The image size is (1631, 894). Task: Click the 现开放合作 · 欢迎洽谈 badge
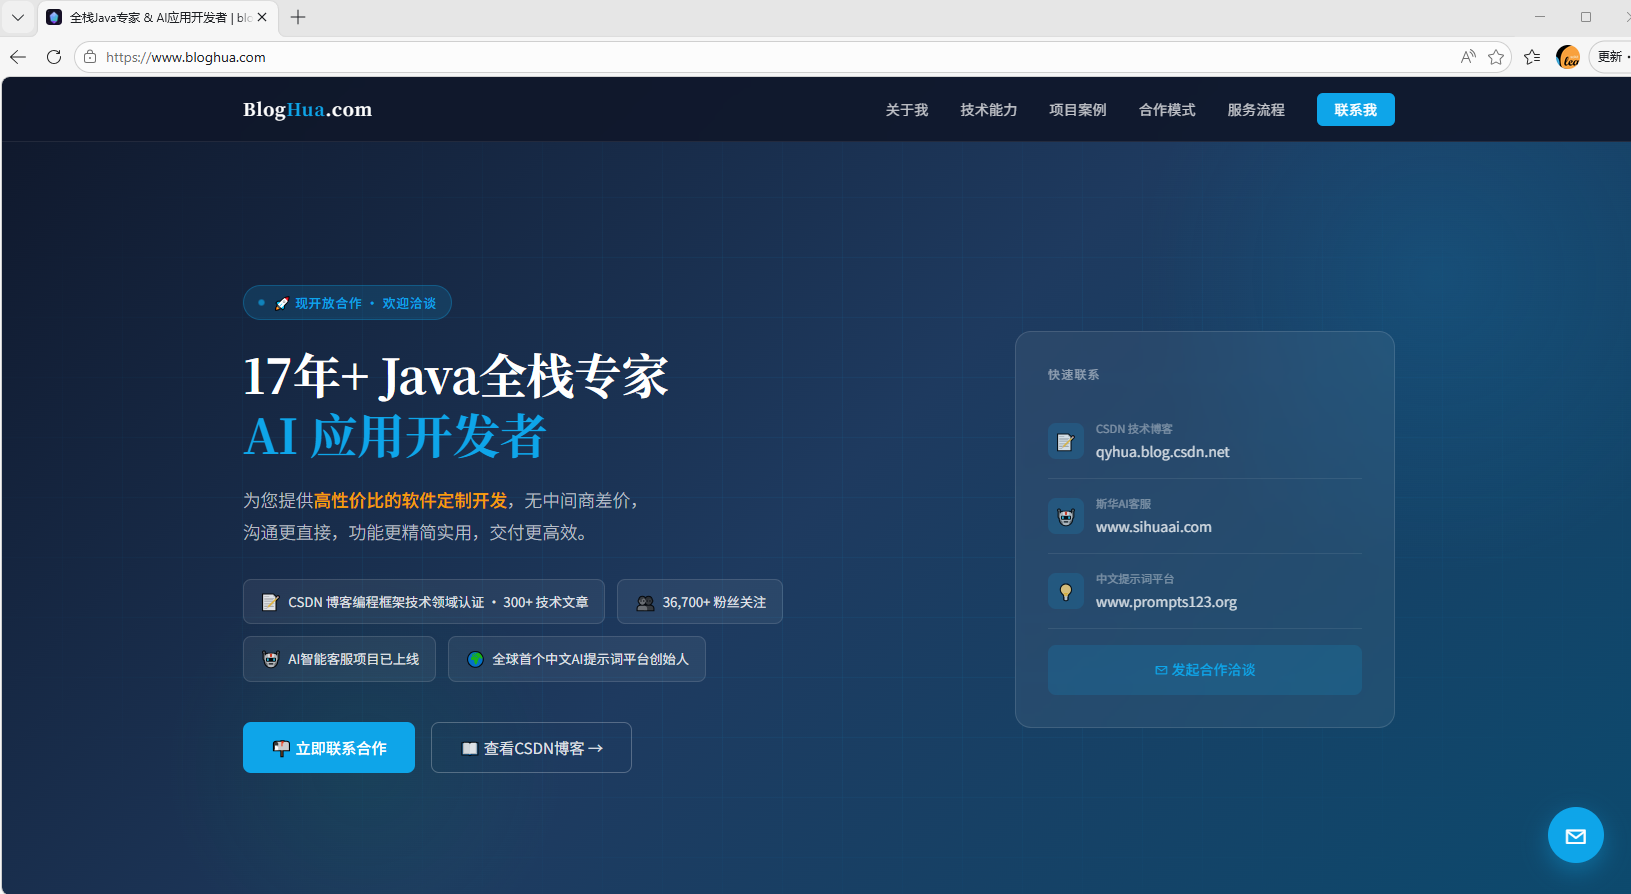(347, 303)
